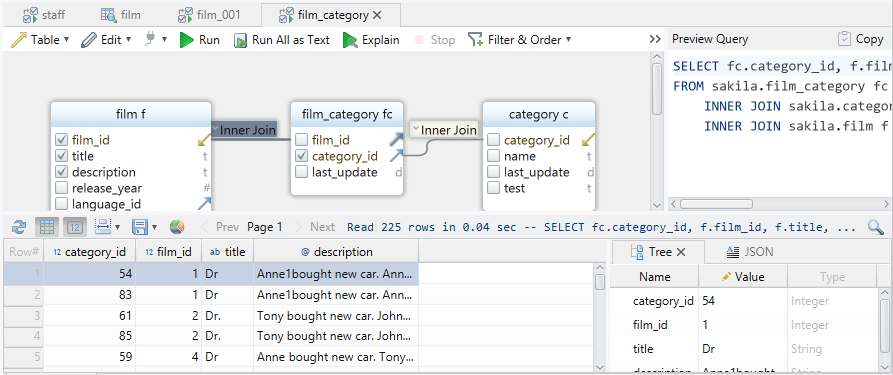893x375 pixels.
Task: Click Run All as Text
Action: pos(282,40)
